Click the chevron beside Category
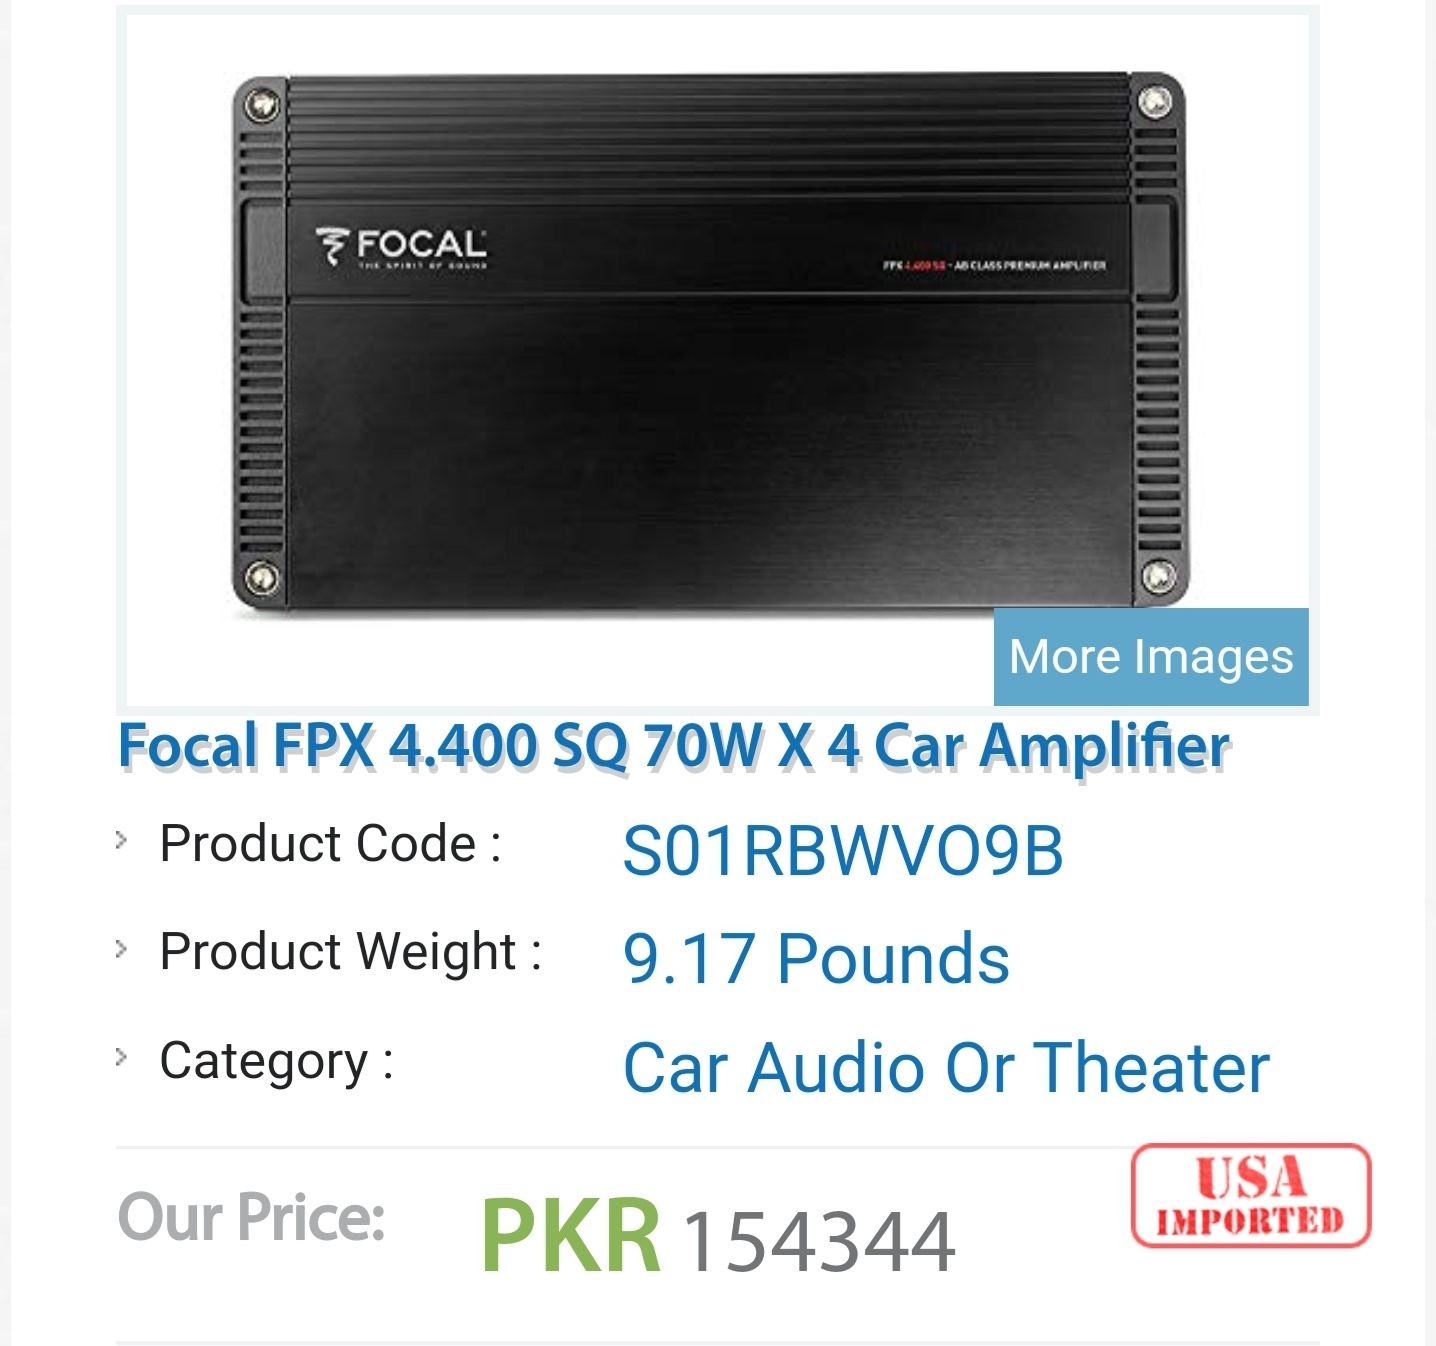 pyautogui.click(x=122, y=1057)
